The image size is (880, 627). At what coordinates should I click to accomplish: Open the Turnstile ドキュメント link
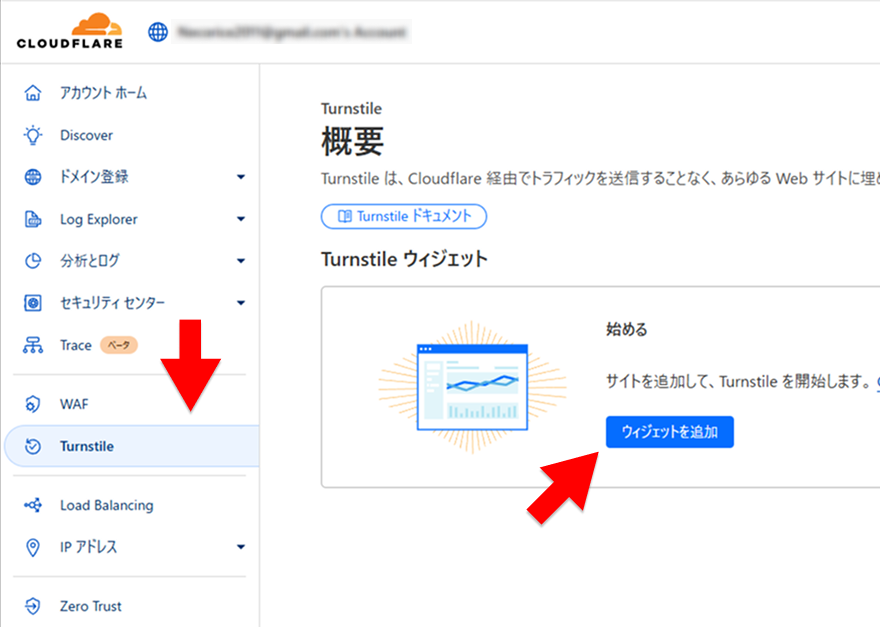[x=403, y=216]
